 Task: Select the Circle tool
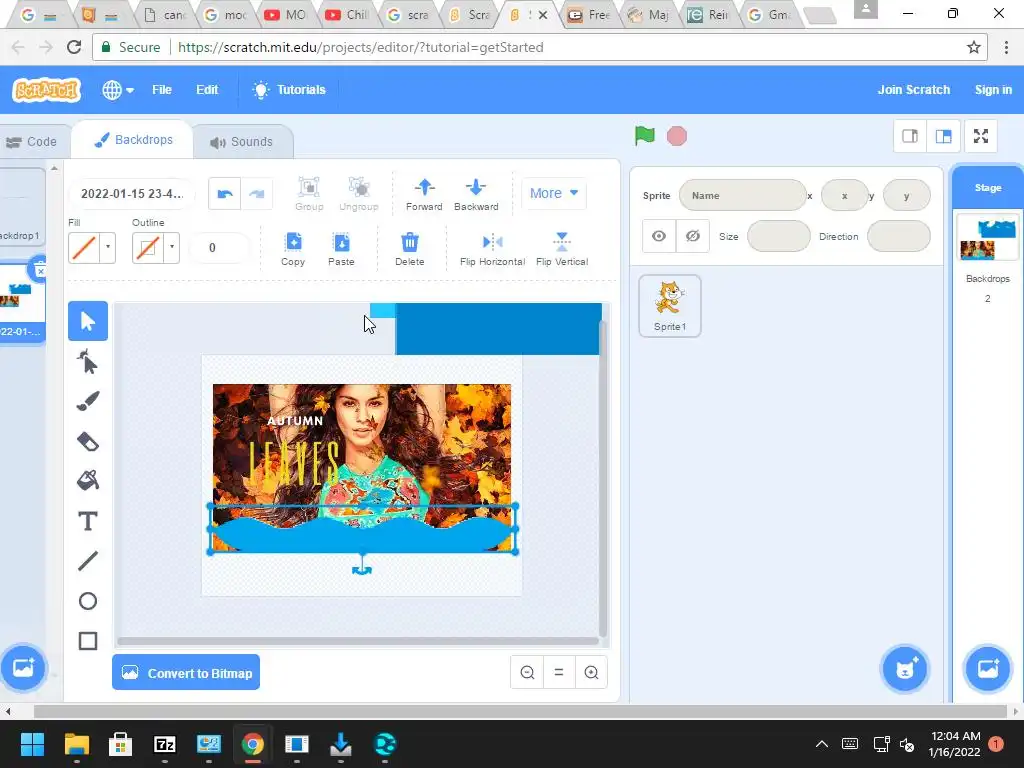pos(88,601)
